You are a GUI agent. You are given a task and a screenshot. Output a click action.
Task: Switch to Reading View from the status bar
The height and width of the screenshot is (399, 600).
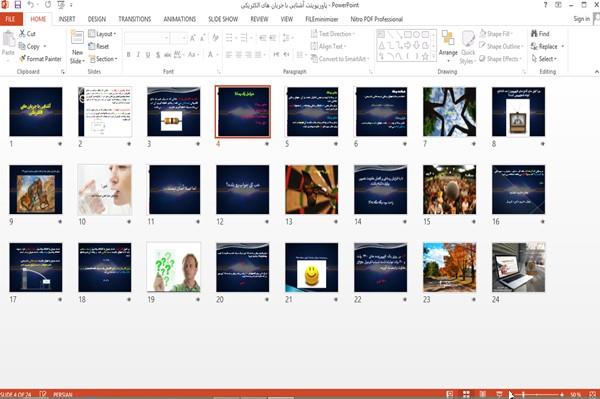(x=483, y=394)
